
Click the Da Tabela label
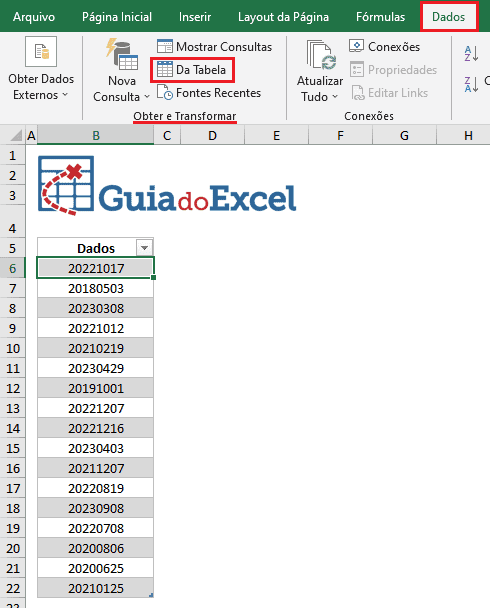coord(201,70)
